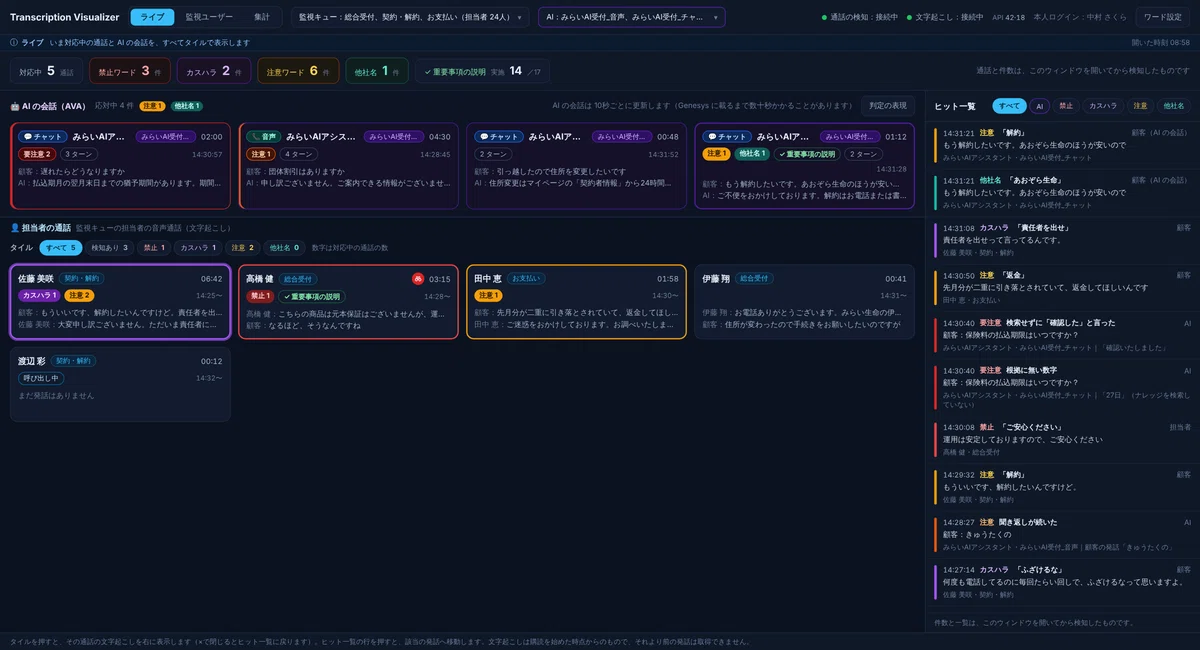The height and width of the screenshot is (650, 1200).
Task: Open hit row 14:30:08 禁止「ご安心ください」
Action: point(1062,440)
